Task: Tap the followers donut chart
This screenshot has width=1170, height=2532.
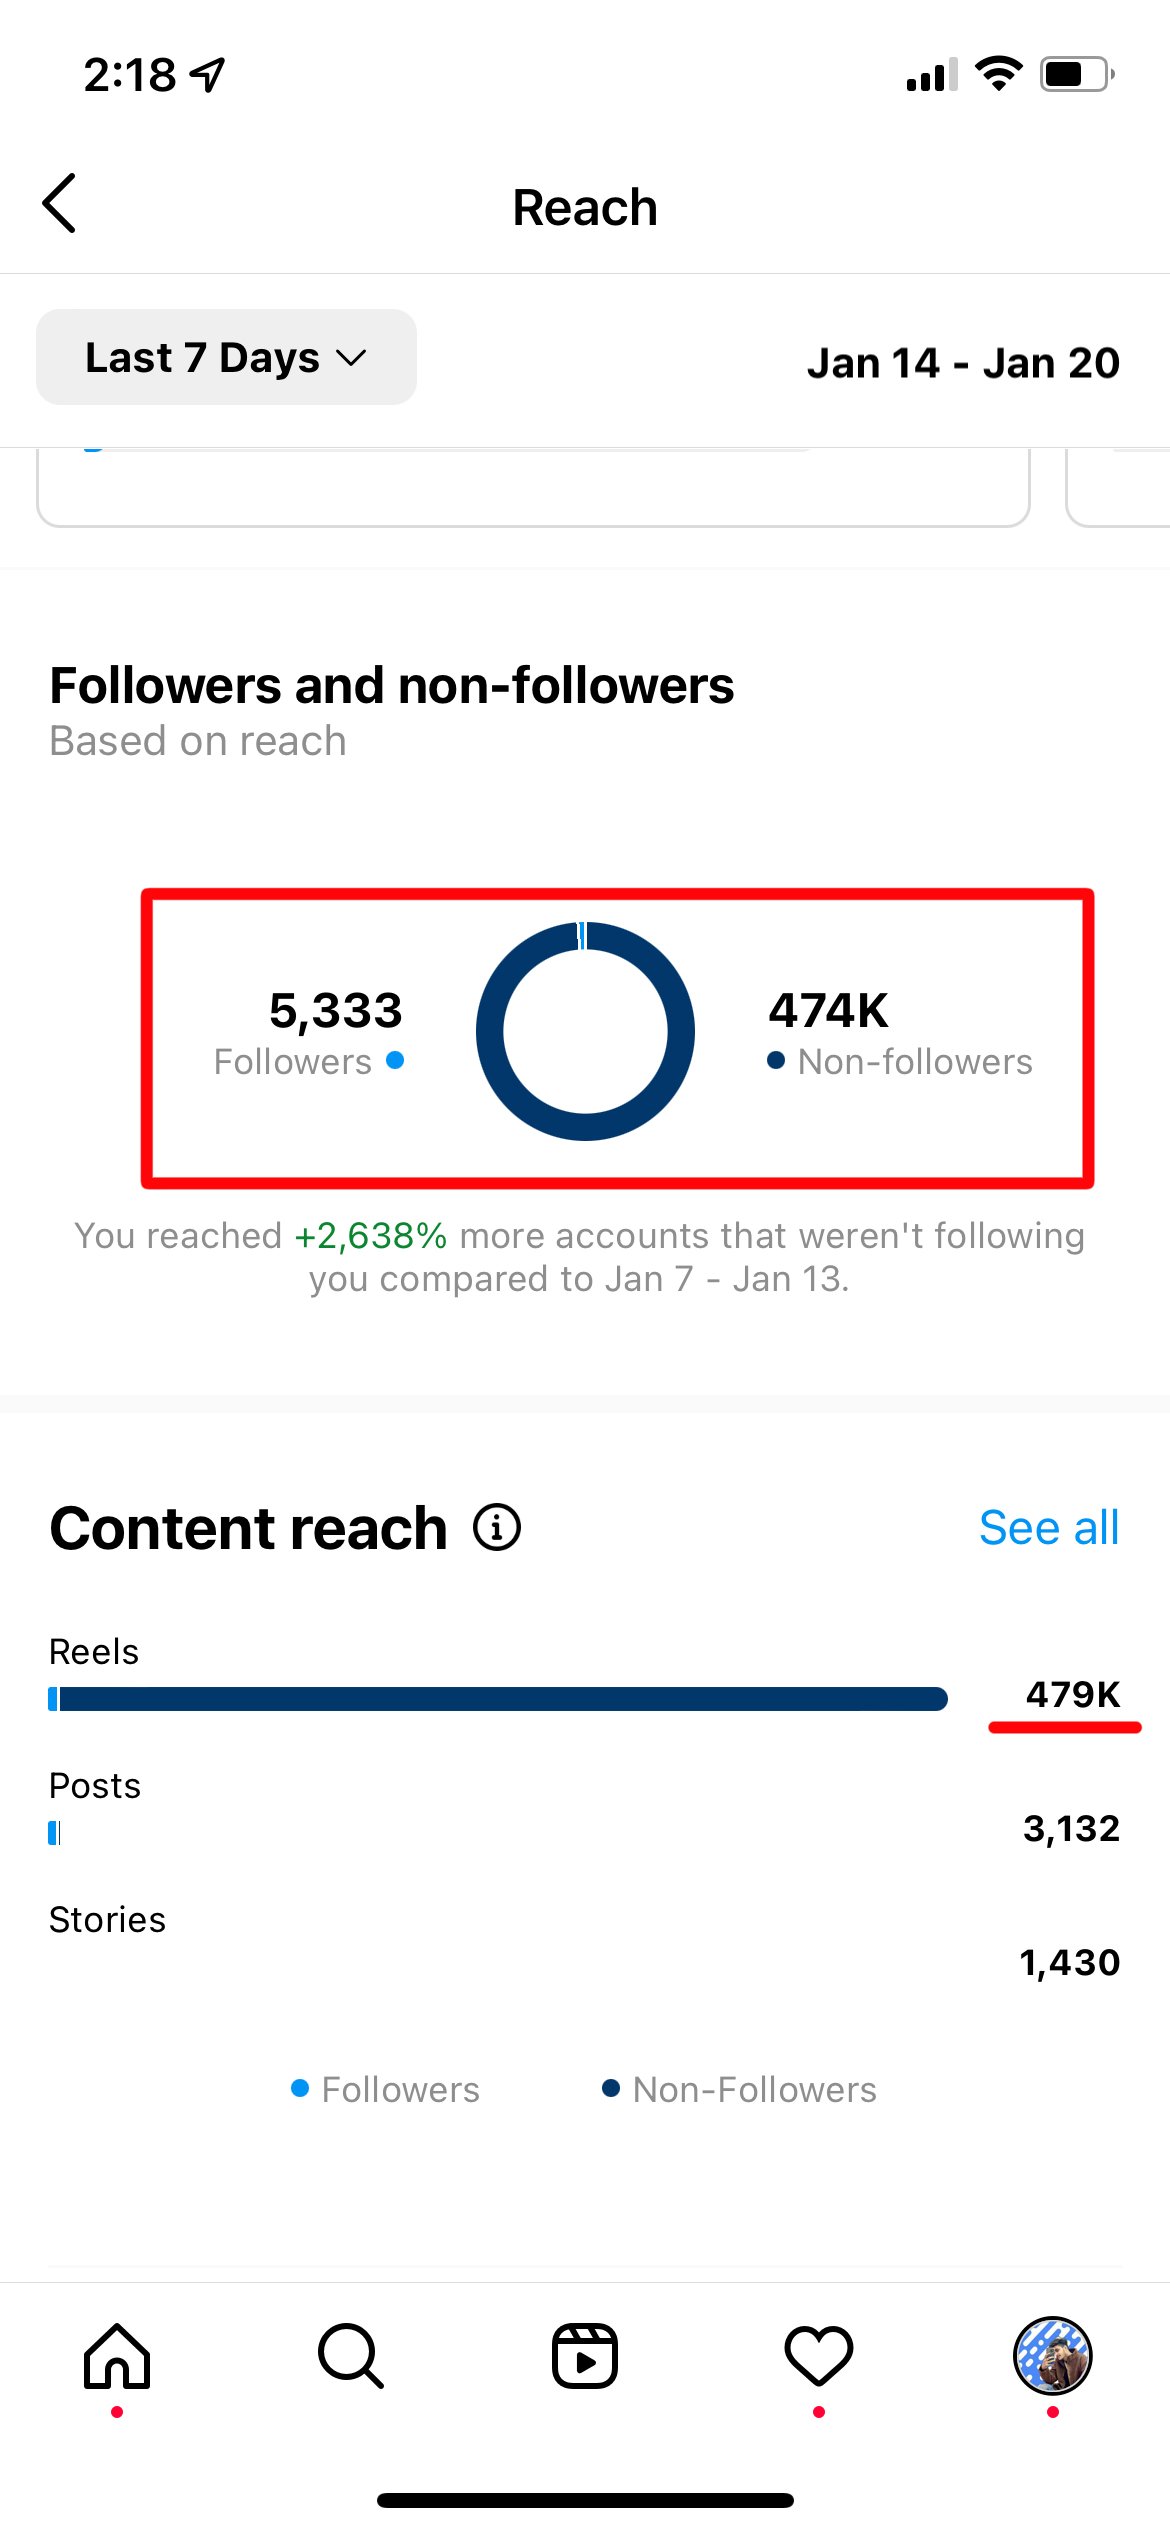Action: click(x=585, y=1032)
